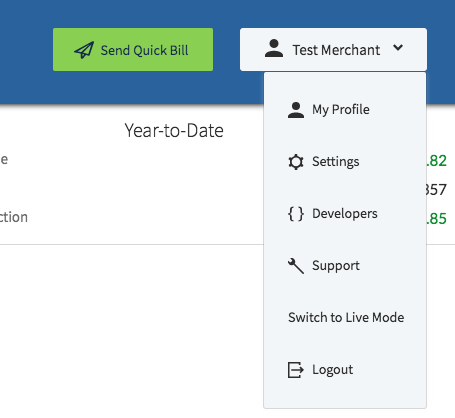
Task: Select Settings in the dropdown menu
Action: pyautogui.click(x=345, y=162)
